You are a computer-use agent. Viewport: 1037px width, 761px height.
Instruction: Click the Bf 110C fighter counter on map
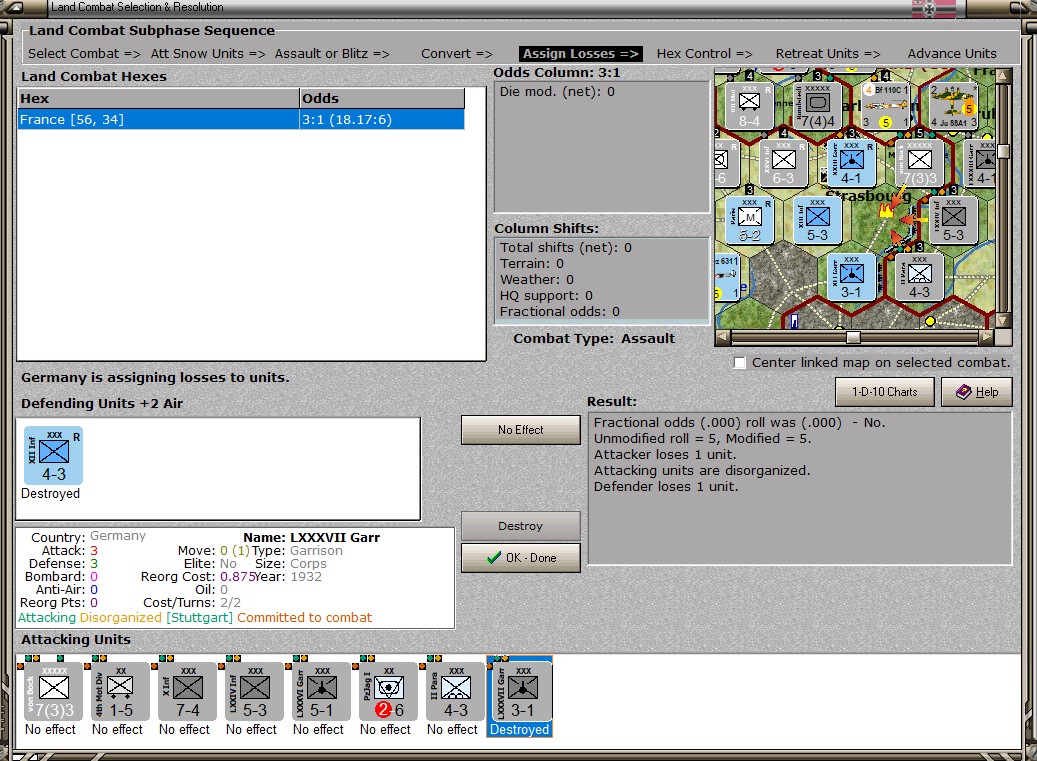886,106
